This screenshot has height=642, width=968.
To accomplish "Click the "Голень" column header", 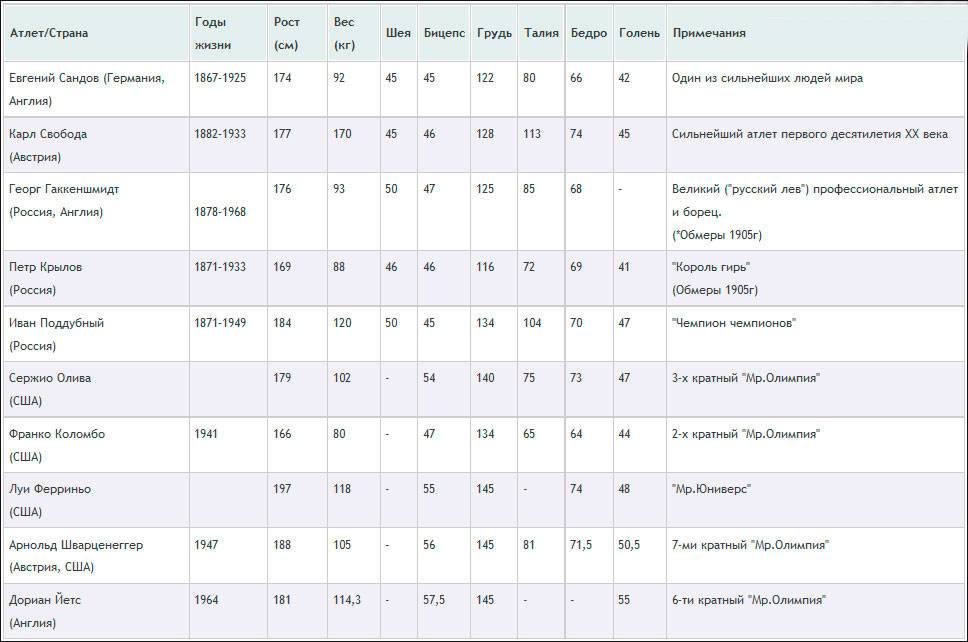I will tap(639, 33).
